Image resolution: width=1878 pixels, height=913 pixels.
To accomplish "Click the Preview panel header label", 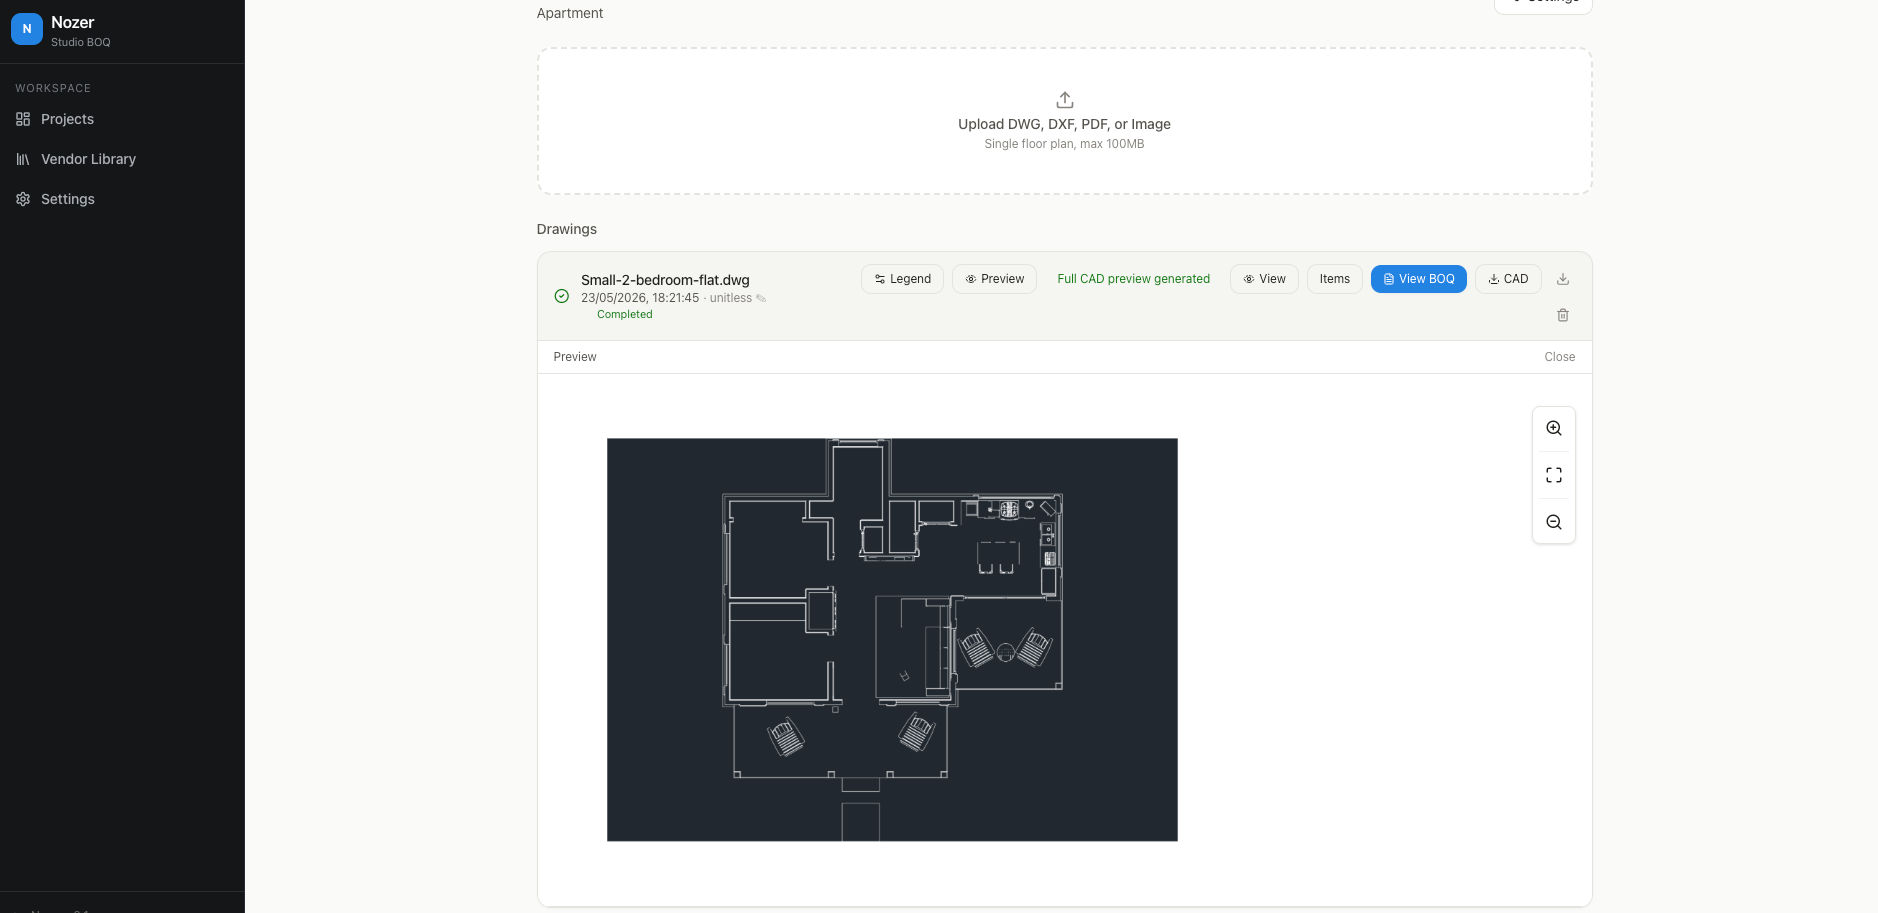I will pos(575,357).
